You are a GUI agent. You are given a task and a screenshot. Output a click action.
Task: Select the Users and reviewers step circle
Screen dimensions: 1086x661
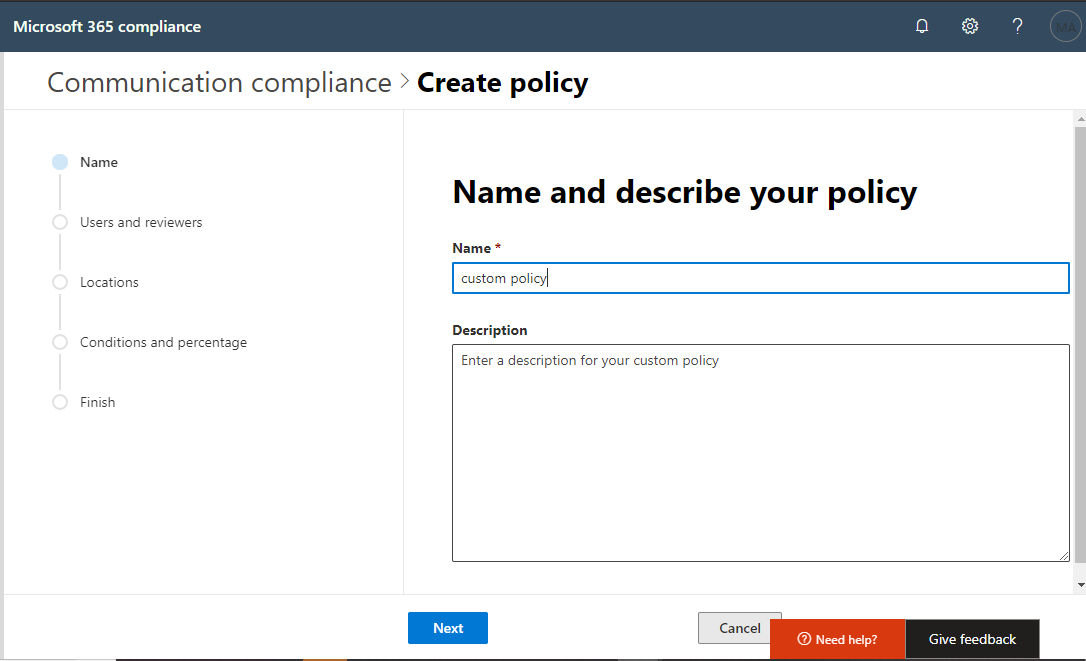tap(60, 222)
